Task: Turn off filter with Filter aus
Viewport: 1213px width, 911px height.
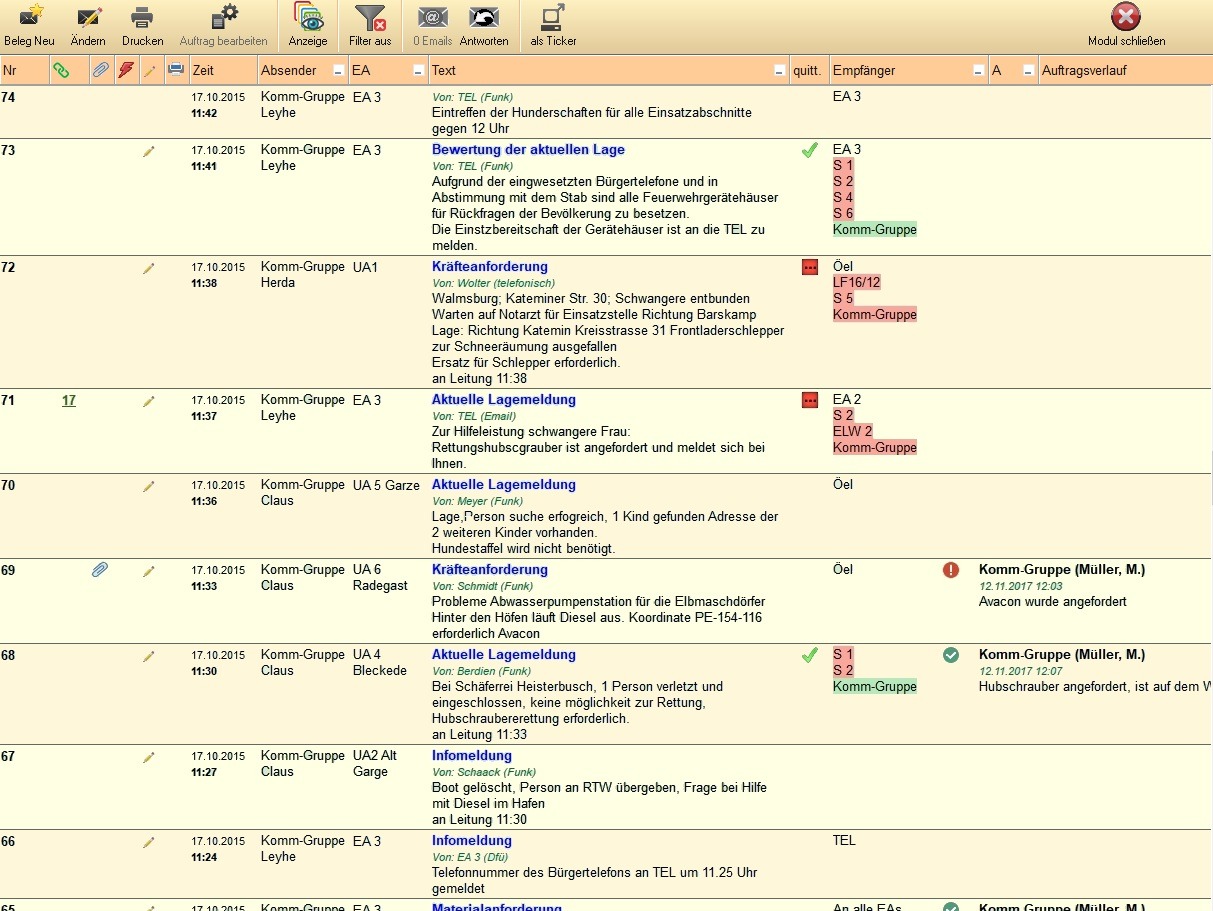Action: 369,18
